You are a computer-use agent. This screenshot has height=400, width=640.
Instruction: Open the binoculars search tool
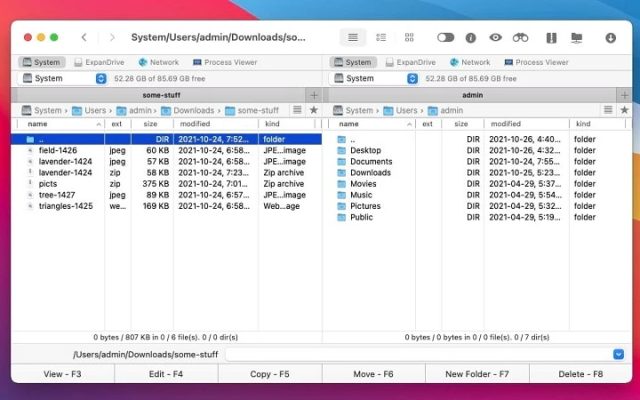[x=520, y=37]
